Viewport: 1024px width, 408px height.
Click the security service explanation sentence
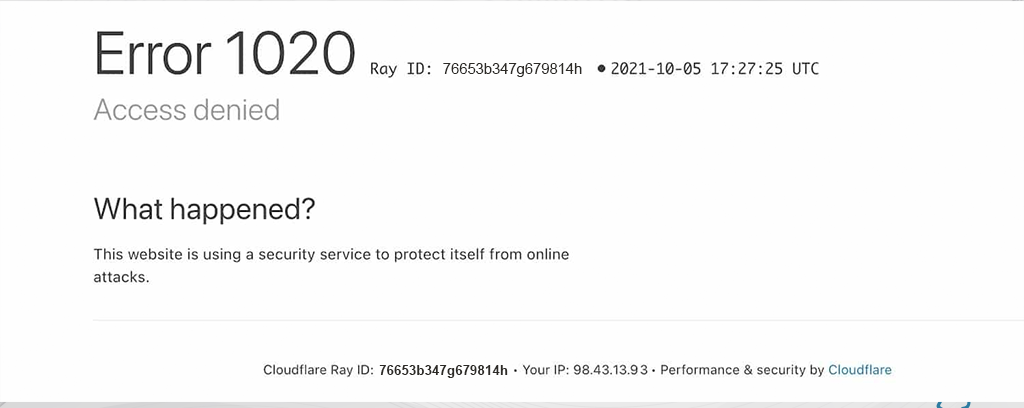(x=331, y=254)
